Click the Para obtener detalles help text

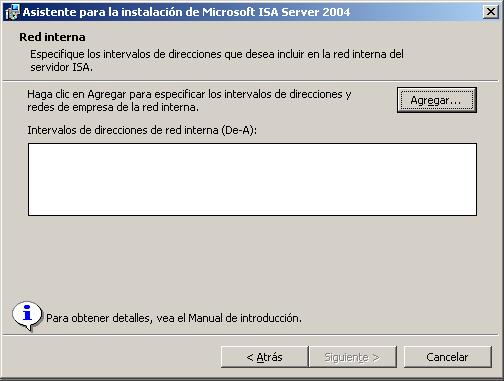pos(174,318)
